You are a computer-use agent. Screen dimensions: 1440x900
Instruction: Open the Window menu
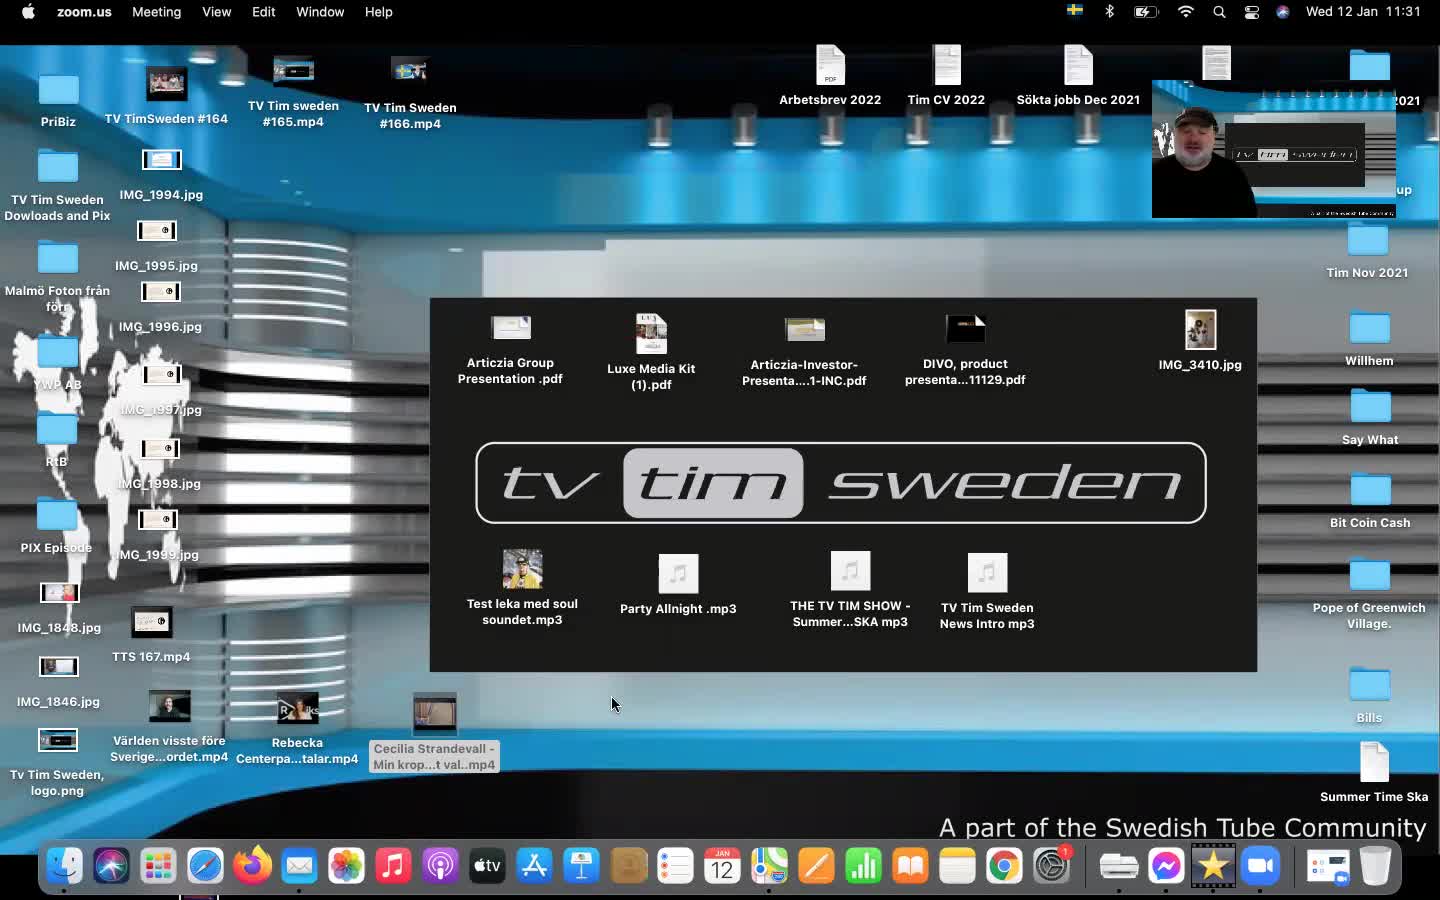[x=320, y=12]
